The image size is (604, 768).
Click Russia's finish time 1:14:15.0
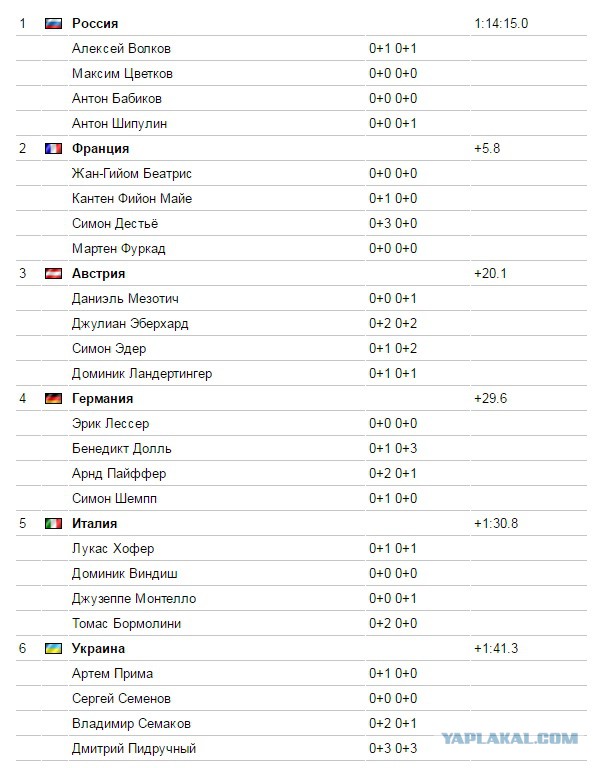click(501, 24)
